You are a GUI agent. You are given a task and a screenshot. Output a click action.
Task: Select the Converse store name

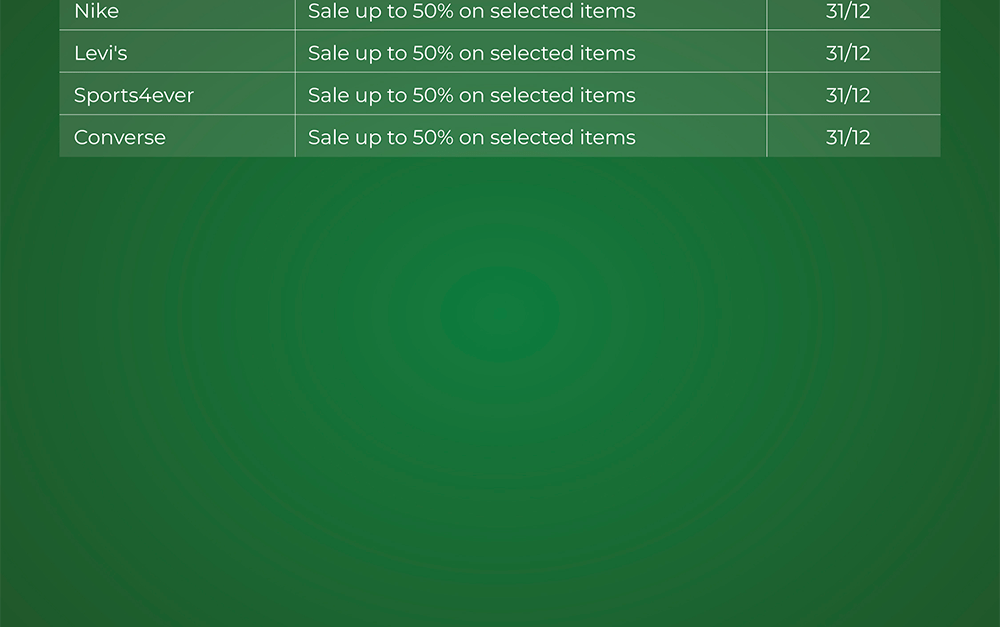[x=120, y=137]
